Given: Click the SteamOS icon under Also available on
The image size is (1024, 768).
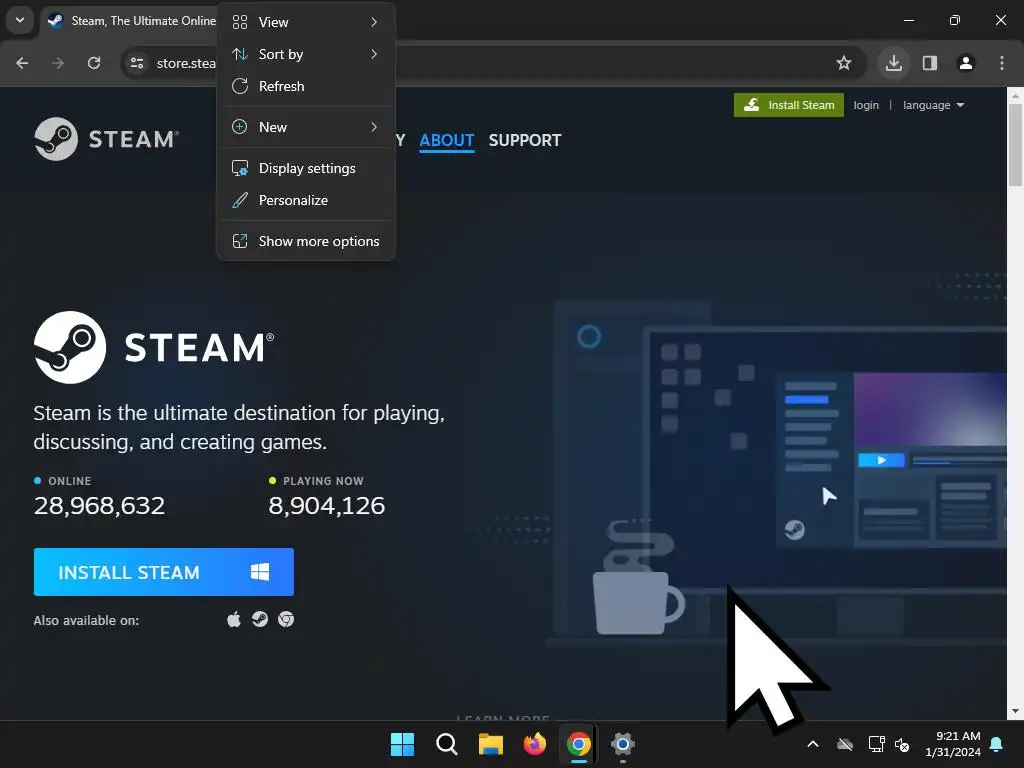Looking at the screenshot, I should tap(260, 619).
